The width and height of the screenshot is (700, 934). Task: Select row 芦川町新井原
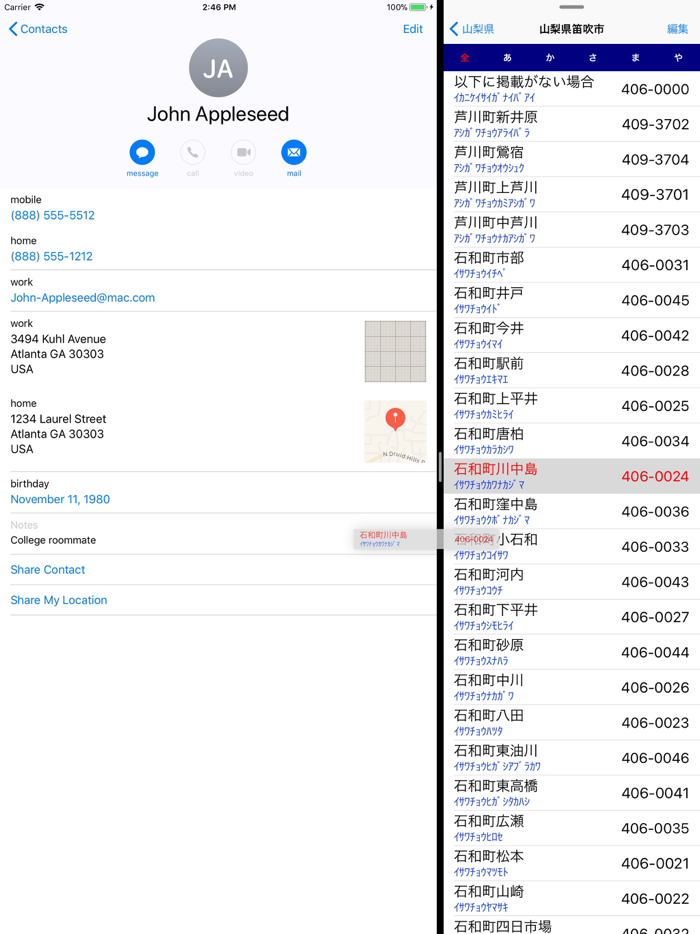point(572,124)
